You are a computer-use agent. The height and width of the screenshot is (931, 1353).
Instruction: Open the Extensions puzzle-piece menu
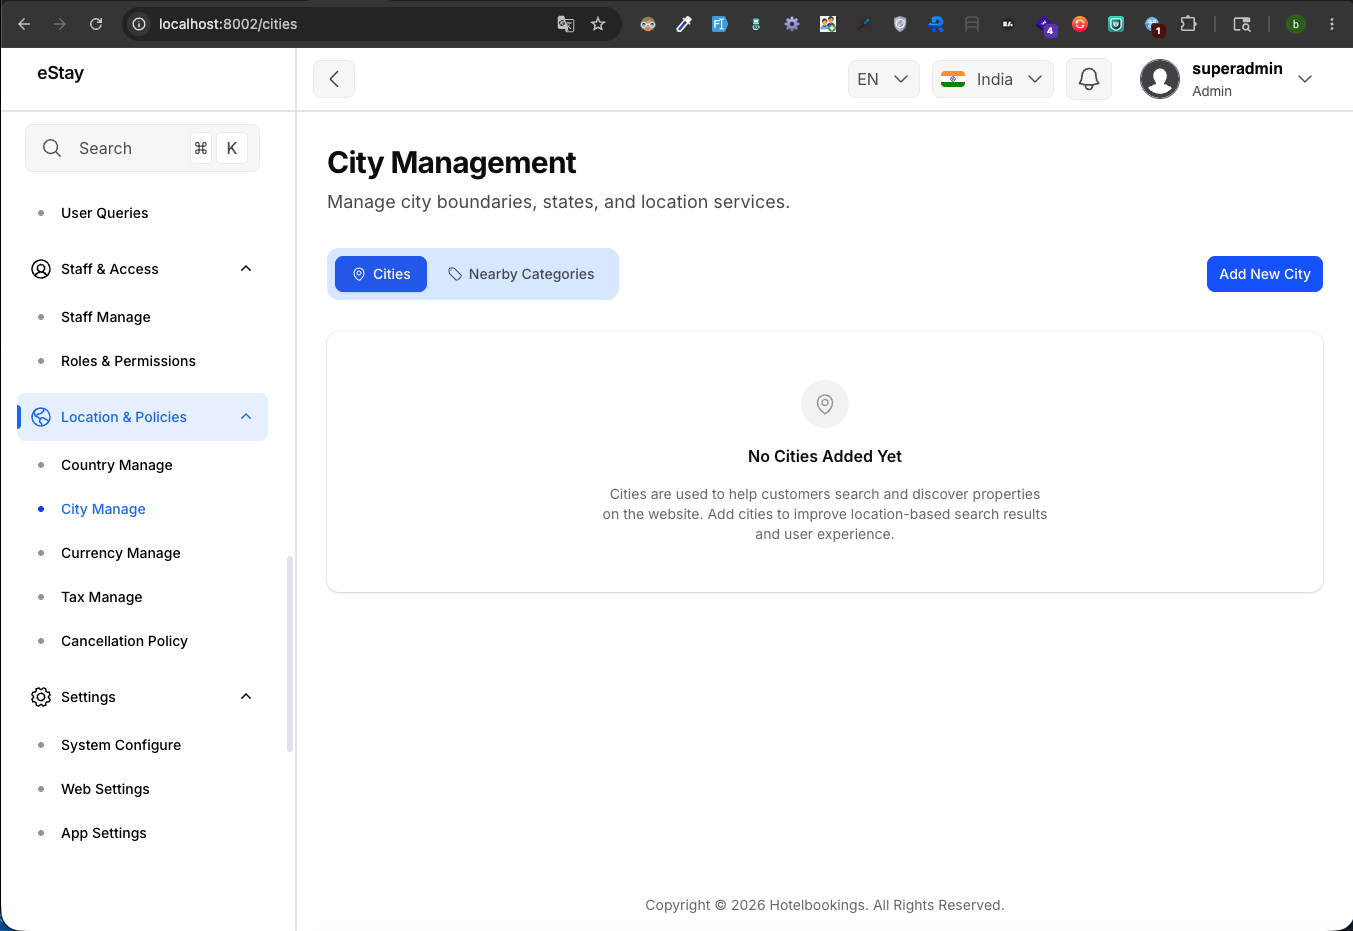(x=1188, y=24)
